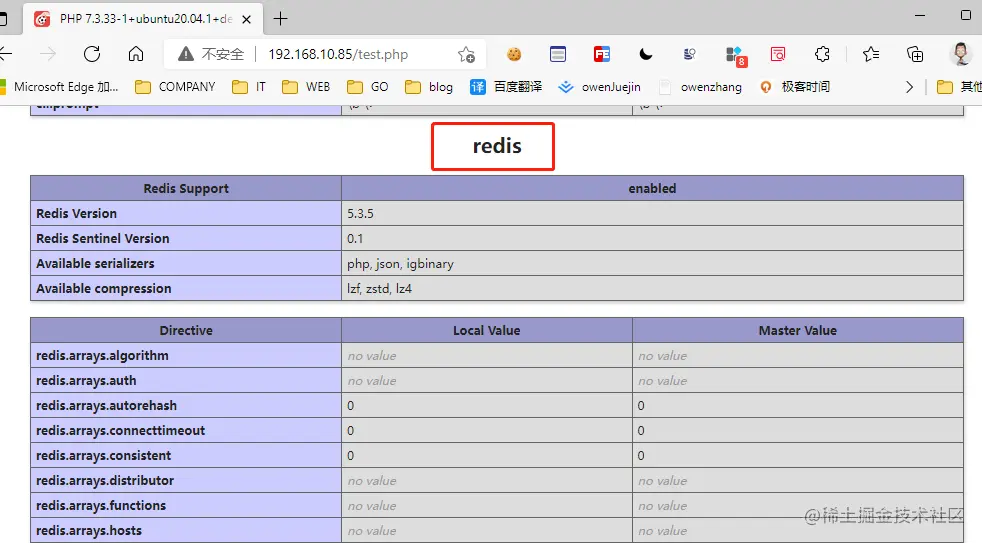Open the blog bookmarks folder
The image size is (982, 543).
429,87
